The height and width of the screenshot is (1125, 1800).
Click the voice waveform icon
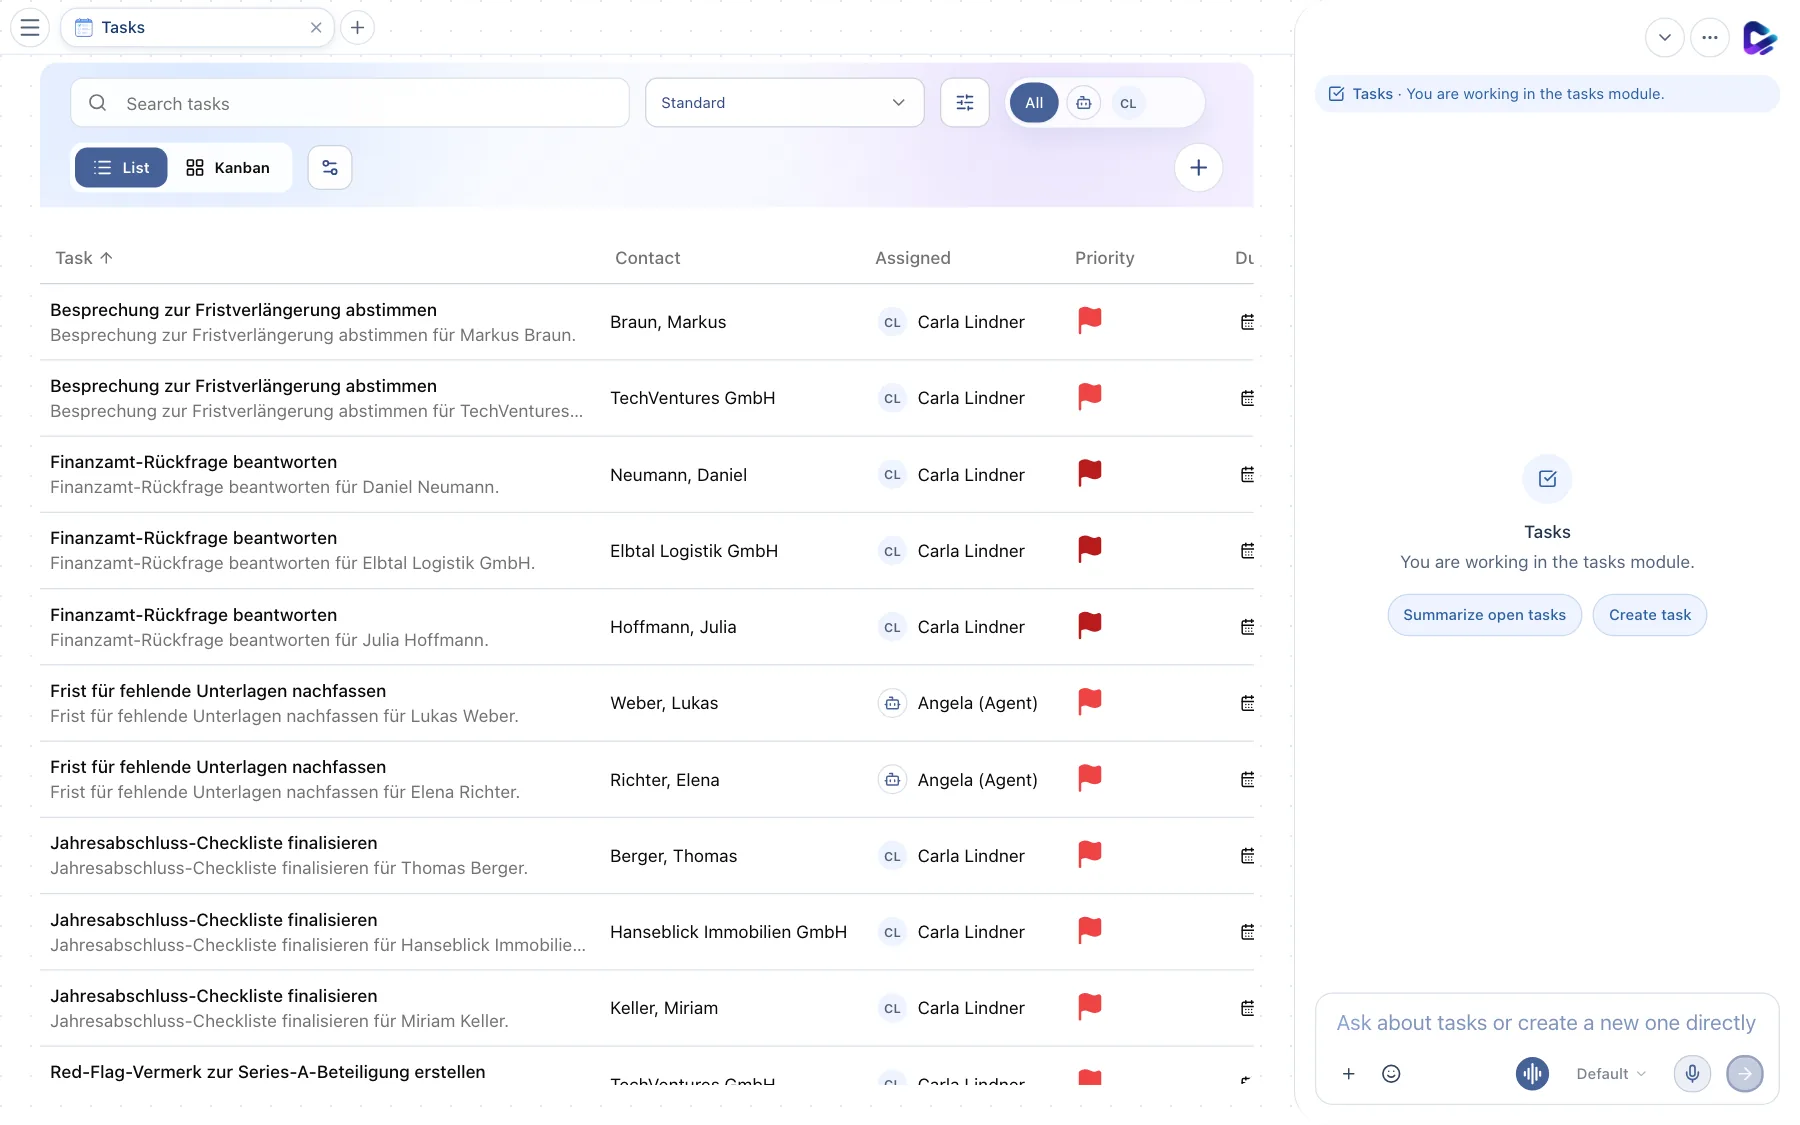point(1532,1073)
